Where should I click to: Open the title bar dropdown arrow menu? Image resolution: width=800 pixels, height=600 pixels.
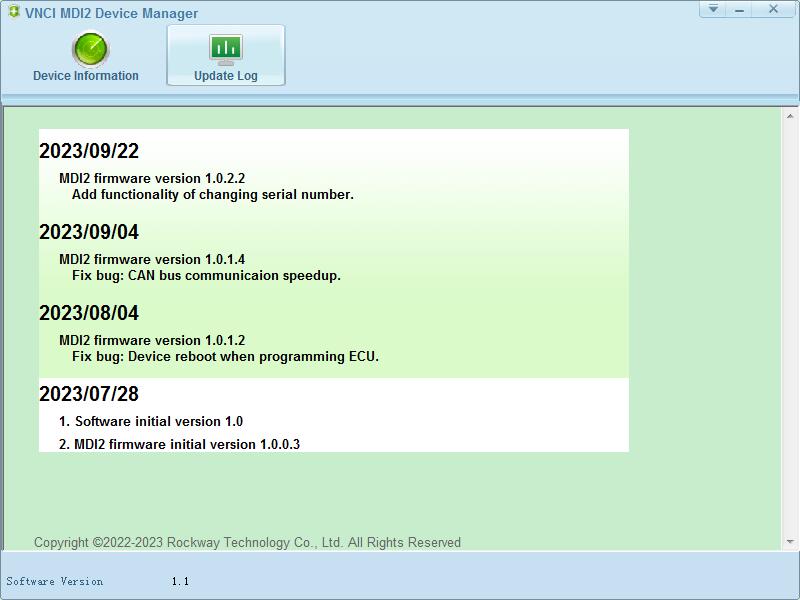(713, 9)
